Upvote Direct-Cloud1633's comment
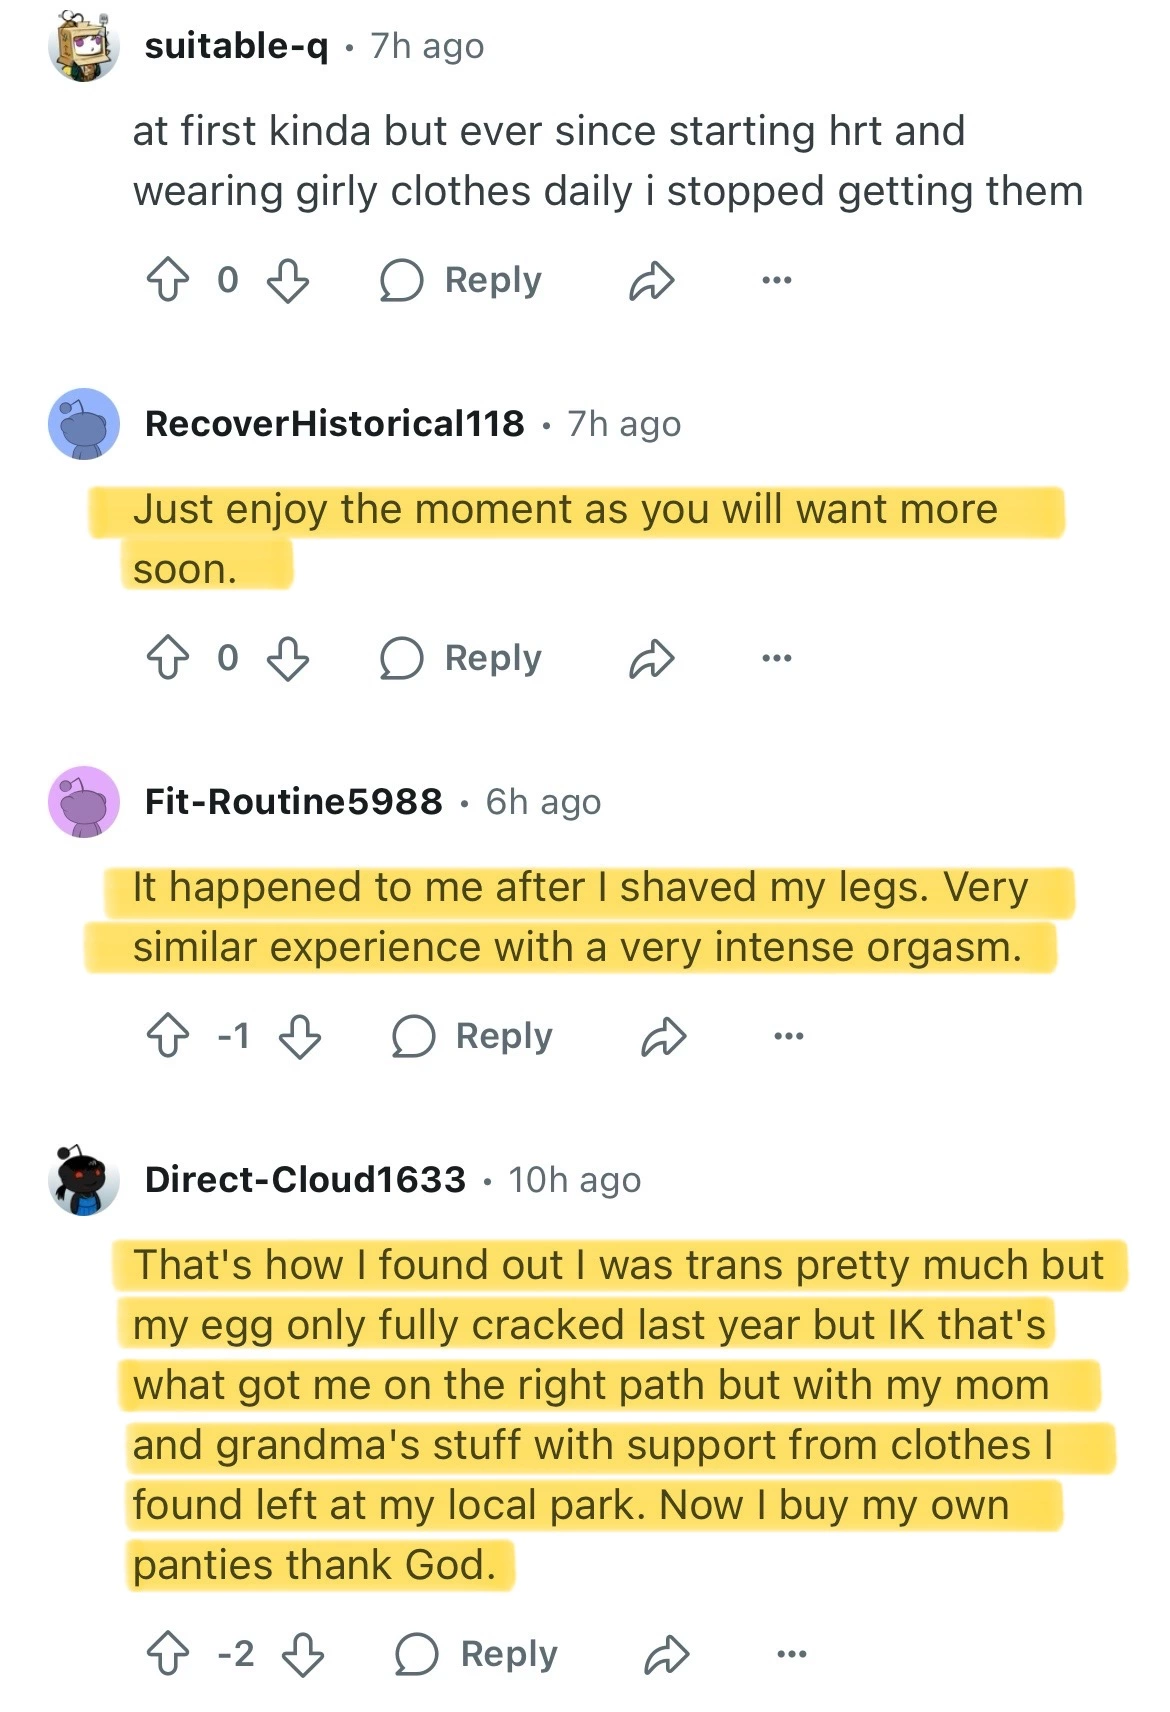1170x1712 pixels. coord(168,1654)
